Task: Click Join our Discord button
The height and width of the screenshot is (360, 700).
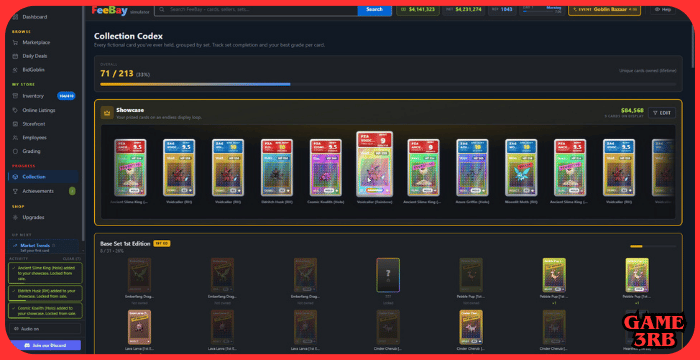Action: (45, 345)
